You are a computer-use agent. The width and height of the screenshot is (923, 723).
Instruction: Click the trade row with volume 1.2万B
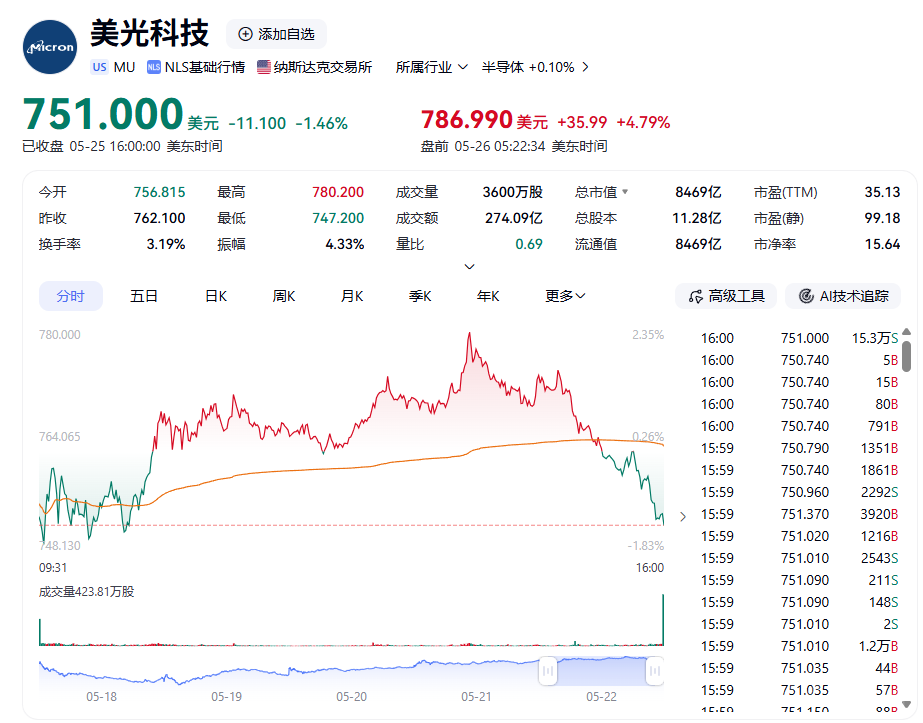799,646
